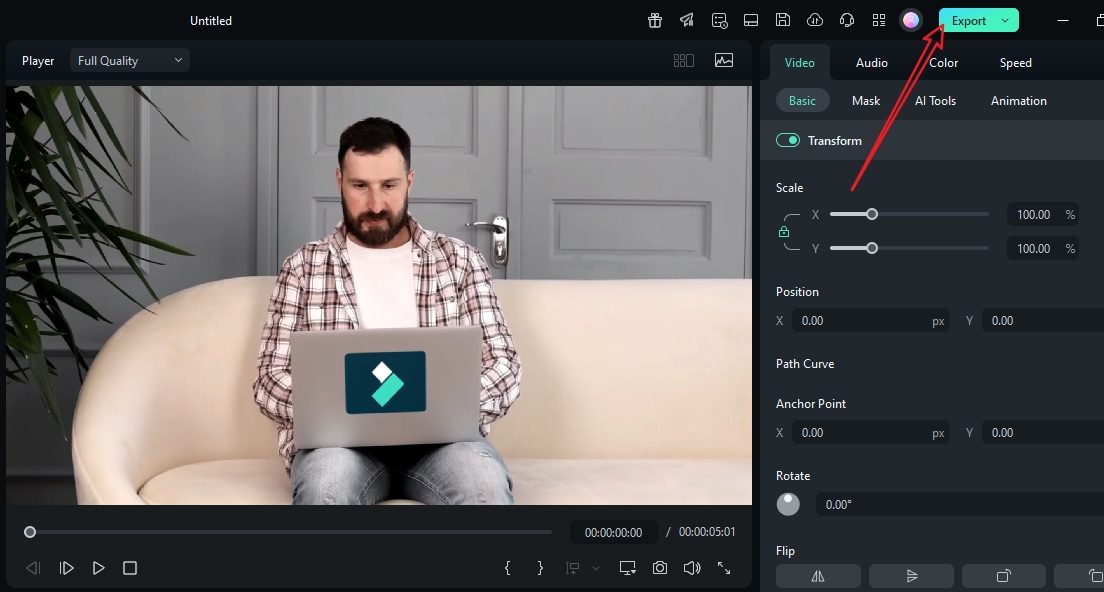Show the image scope view icon
Image resolution: width=1104 pixels, height=592 pixels.
click(x=724, y=61)
